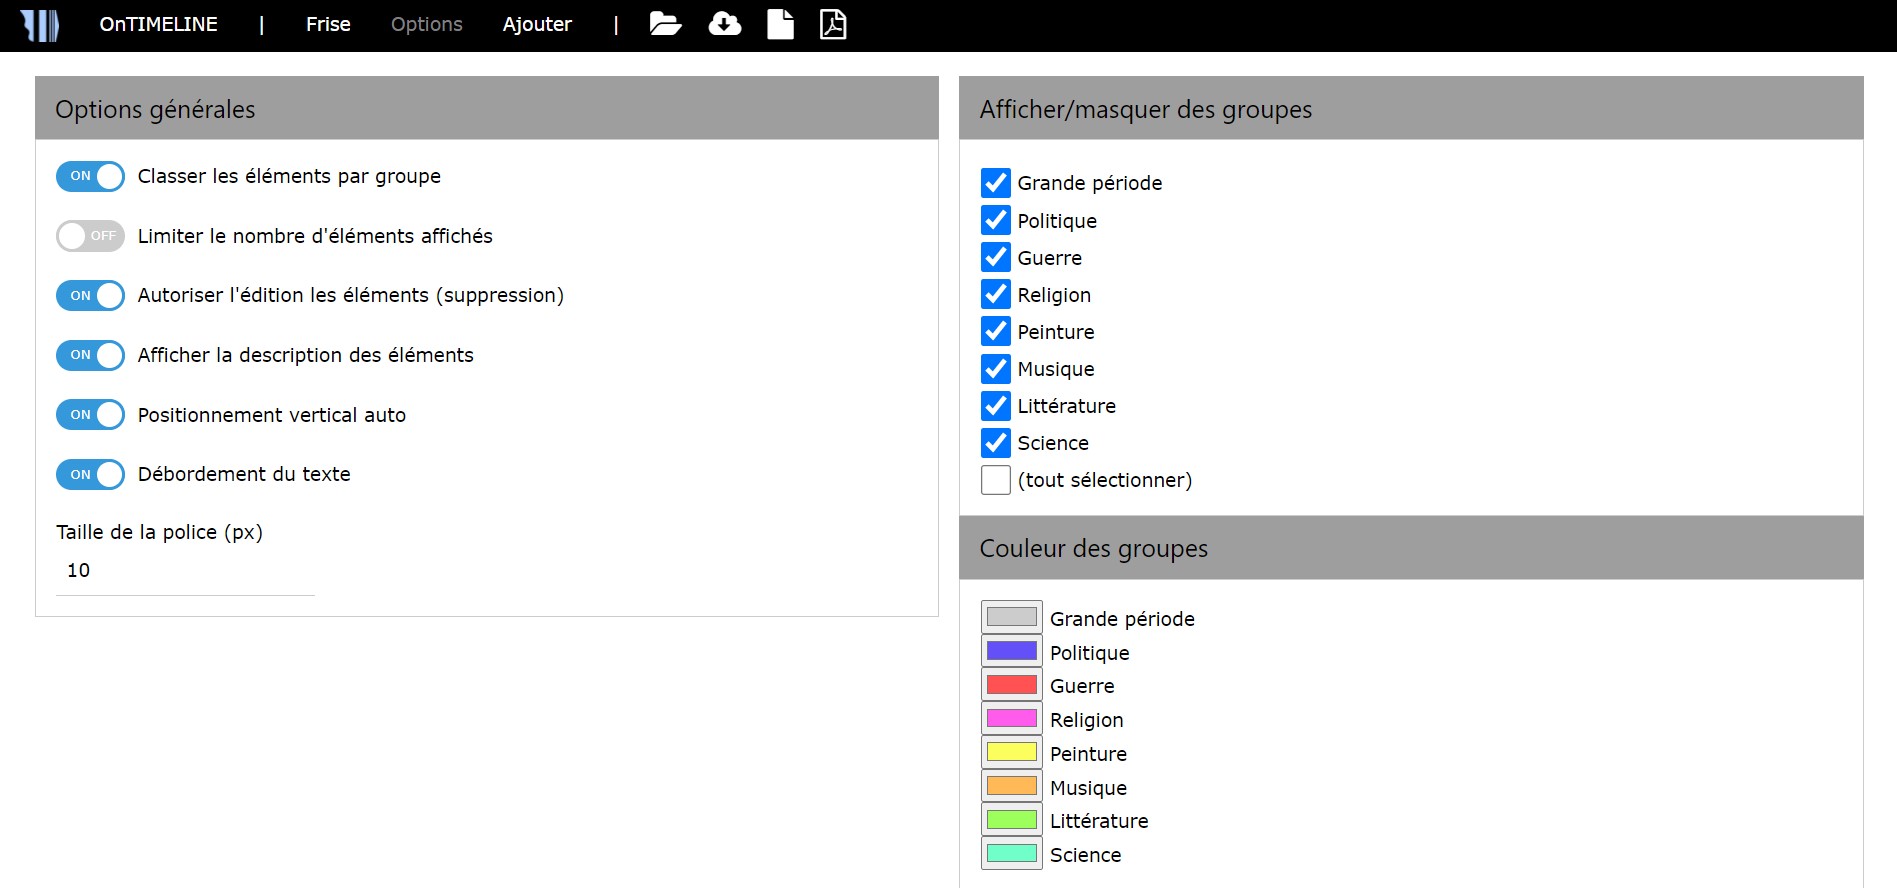Open the Ajouter menu
Viewport: 1897px width, 888px height.
537,24
